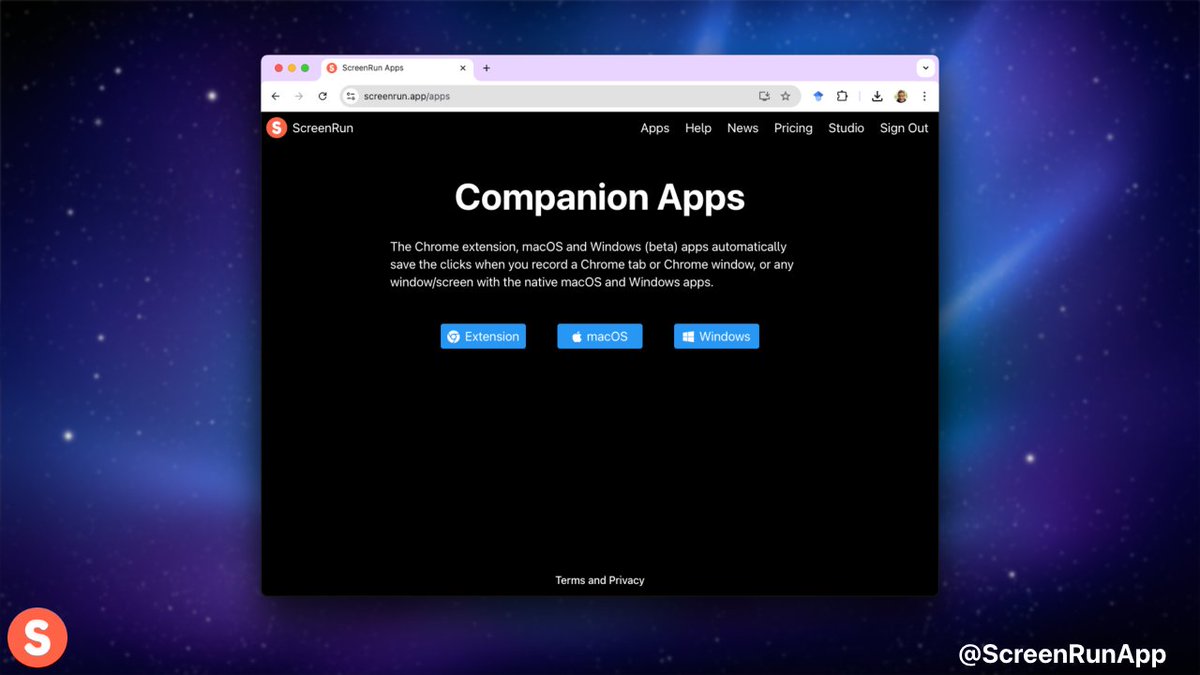Viewport: 1200px width, 675px height.
Task: Click the install app icon in address bar
Action: pyautogui.click(x=765, y=96)
